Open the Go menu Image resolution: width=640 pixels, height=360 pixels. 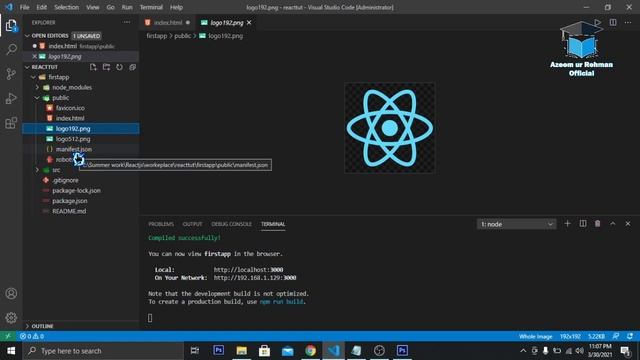(110, 7)
